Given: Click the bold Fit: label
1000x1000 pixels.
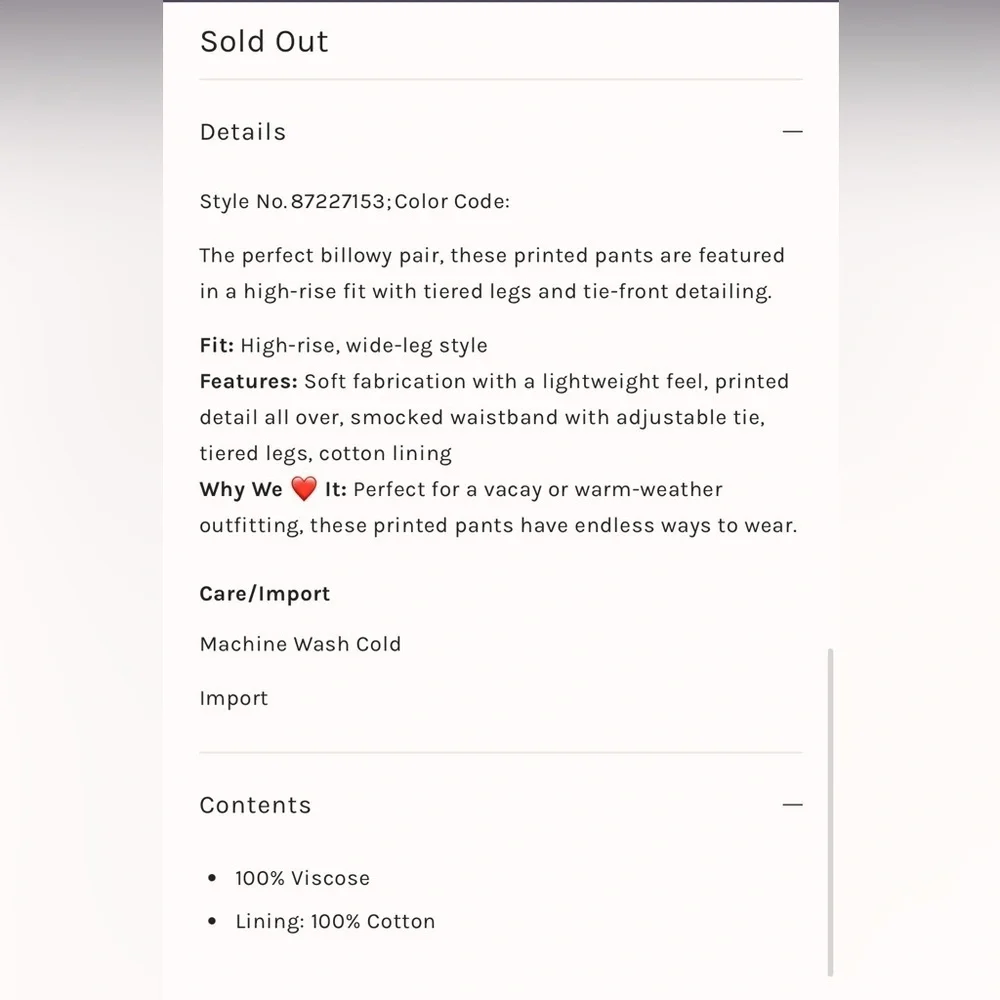Looking at the screenshot, I should pyautogui.click(x=217, y=345).
